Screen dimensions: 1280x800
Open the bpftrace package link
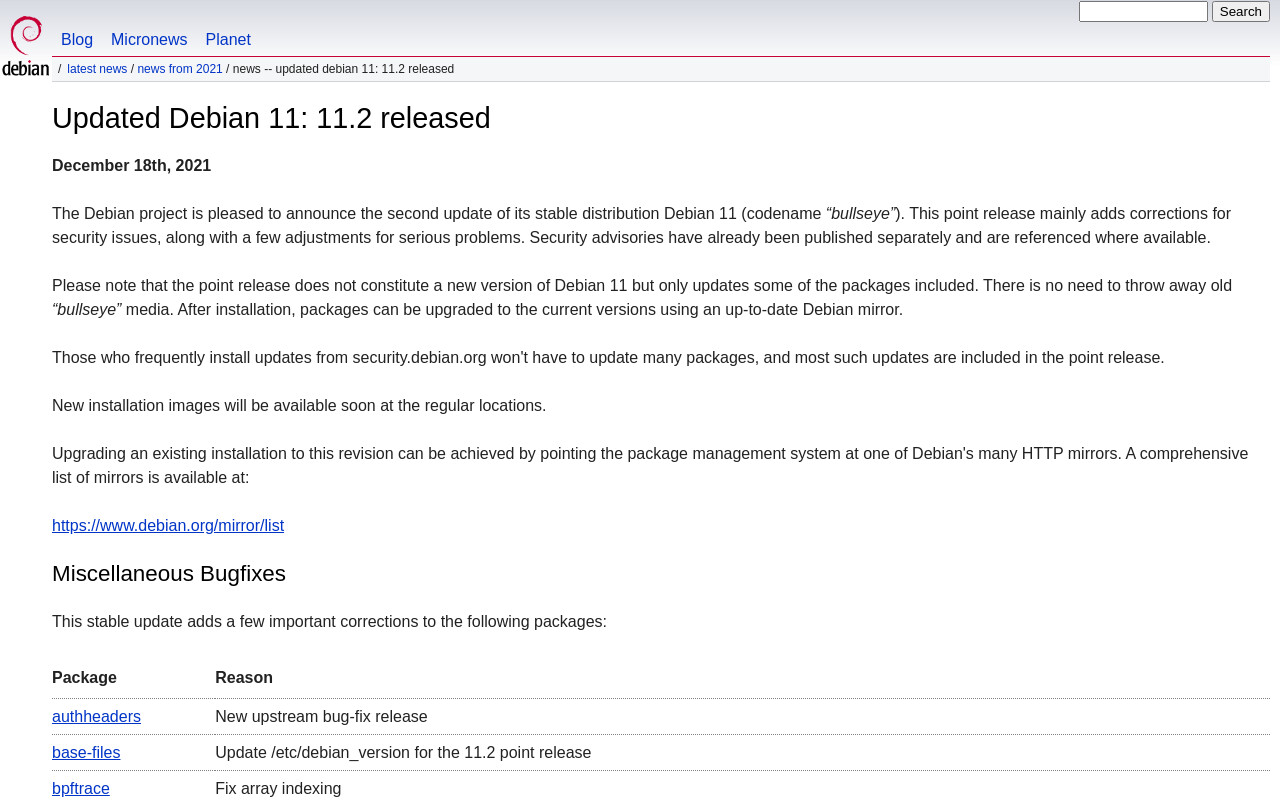81,789
